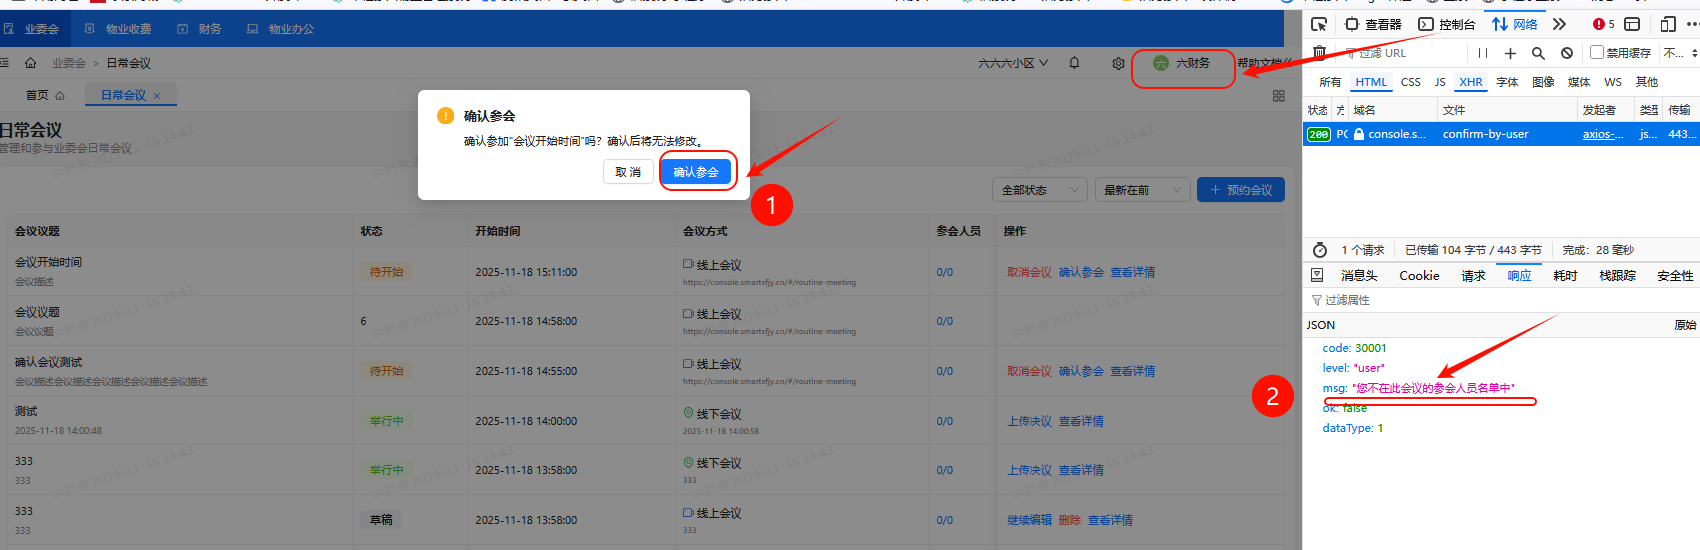
Task: Add a new request with plus icon
Action: coord(1510,53)
